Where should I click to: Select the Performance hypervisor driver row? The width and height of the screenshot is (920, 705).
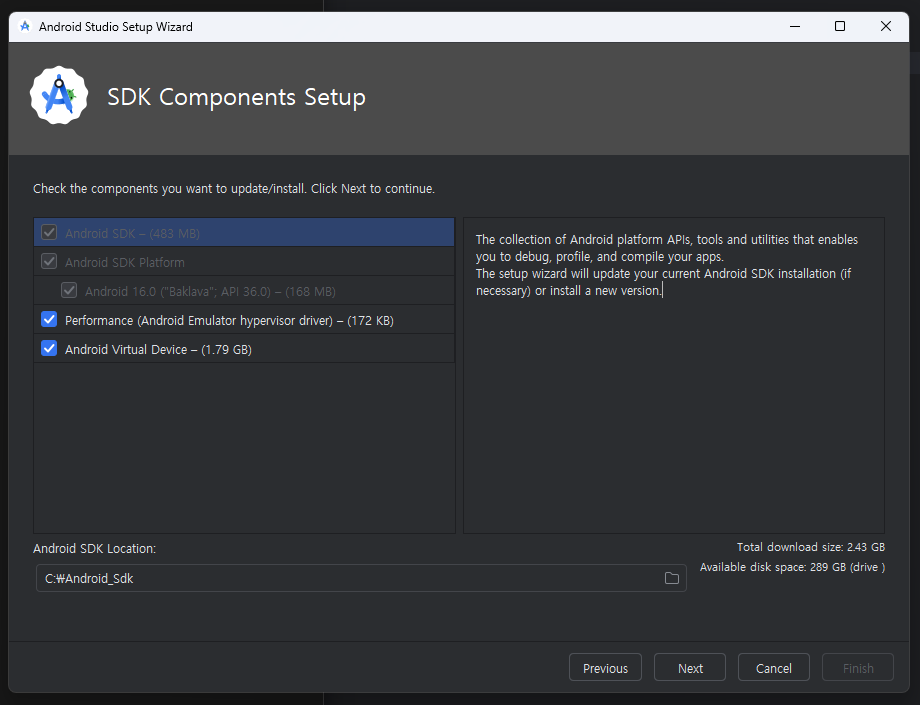click(x=244, y=320)
